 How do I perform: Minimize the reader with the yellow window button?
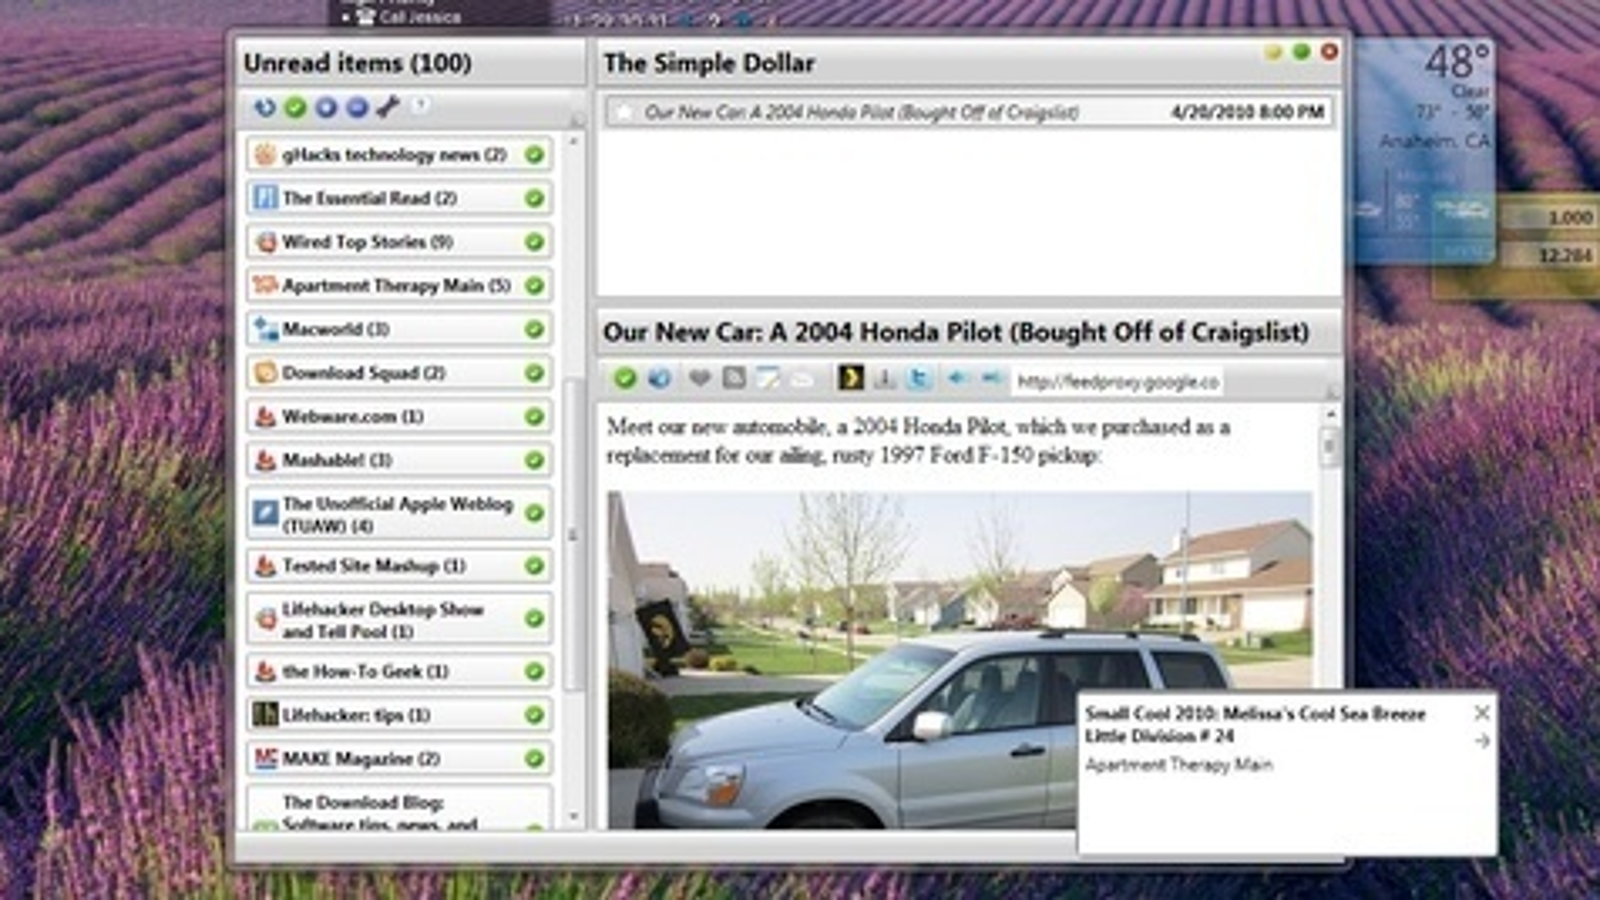pyautogui.click(x=1273, y=52)
